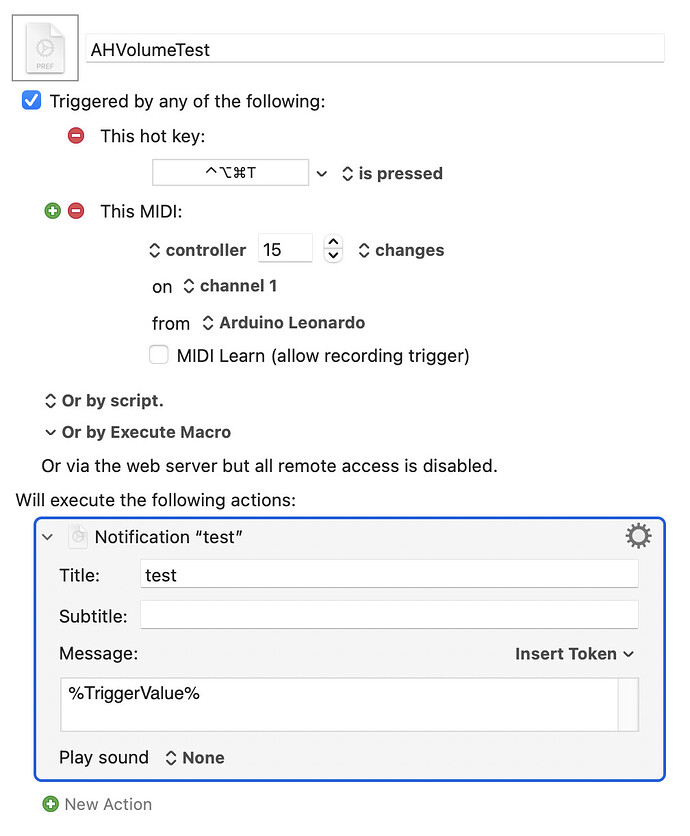690x836 pixels.
Task: Open the action gear menu
Action: [x=638, y=536]
